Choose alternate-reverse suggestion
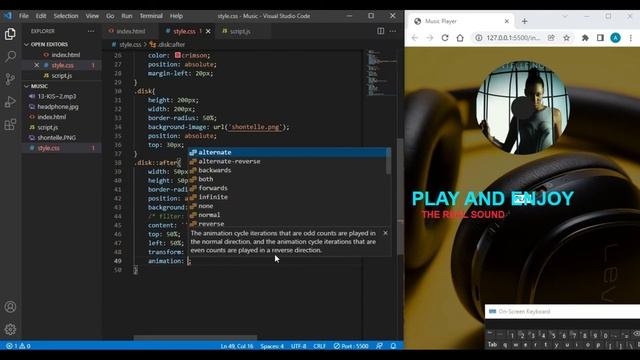 [x=288, y=161]
